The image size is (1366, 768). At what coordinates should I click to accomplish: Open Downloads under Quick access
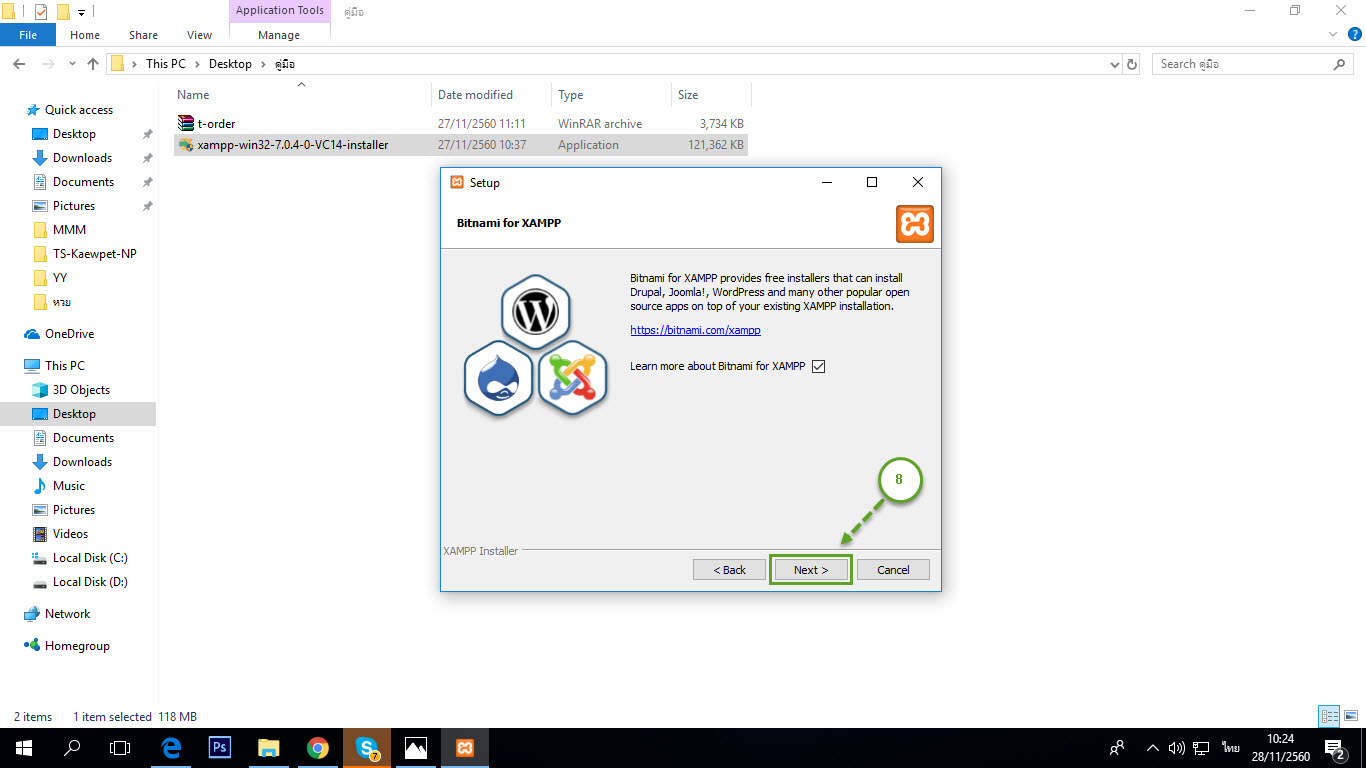[x=82, y=158]
